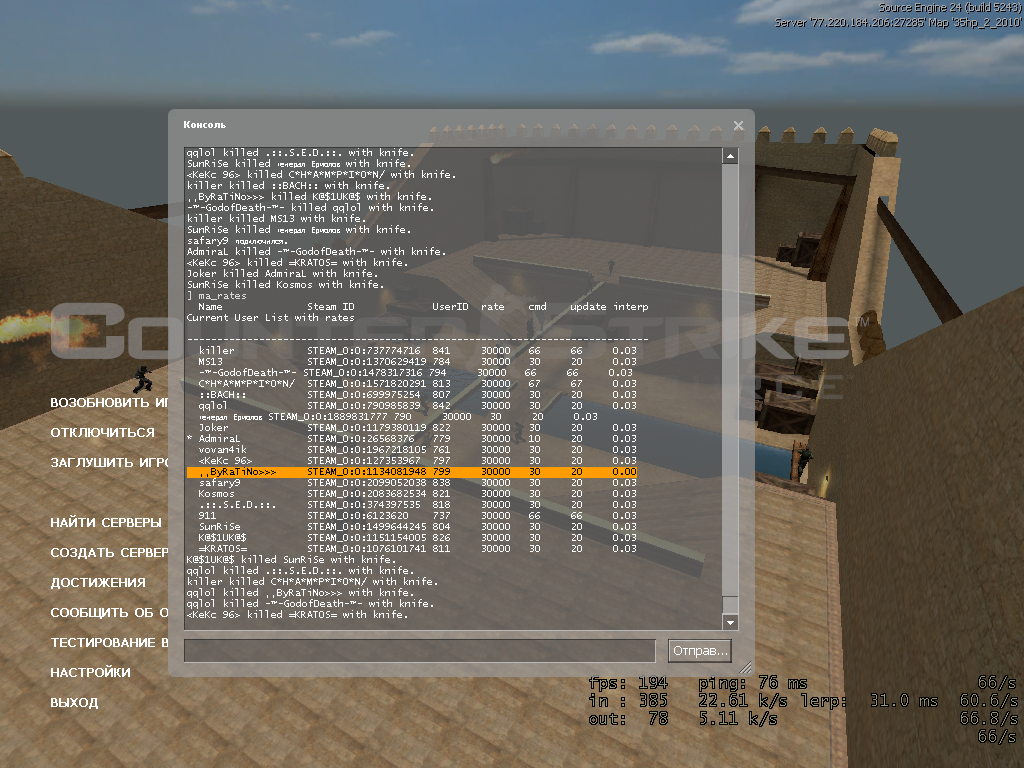Click highlighted ,,ByRaTiNo>>> row

pyautogui.click(x=411, y=472)
